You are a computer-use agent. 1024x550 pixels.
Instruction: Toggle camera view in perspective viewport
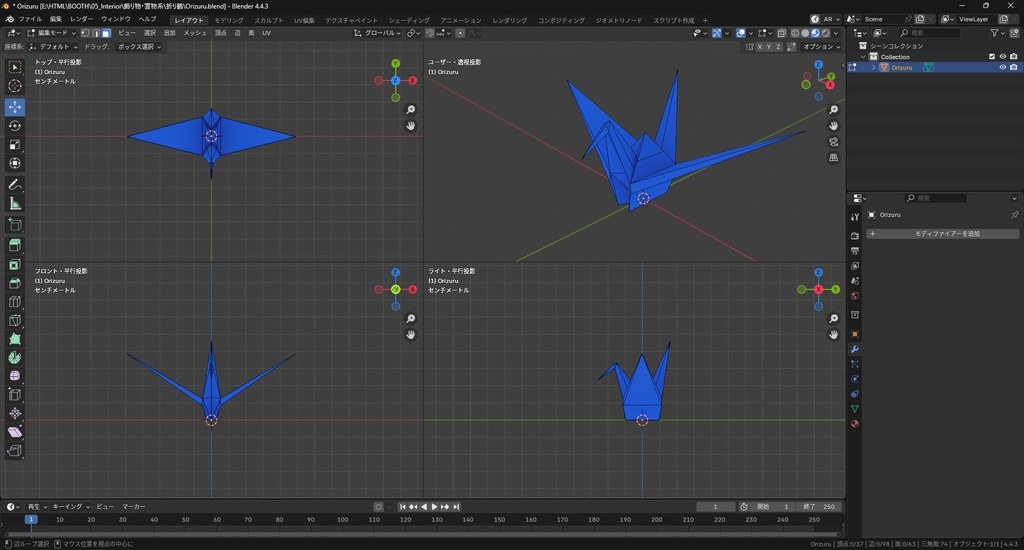point(833,142)
